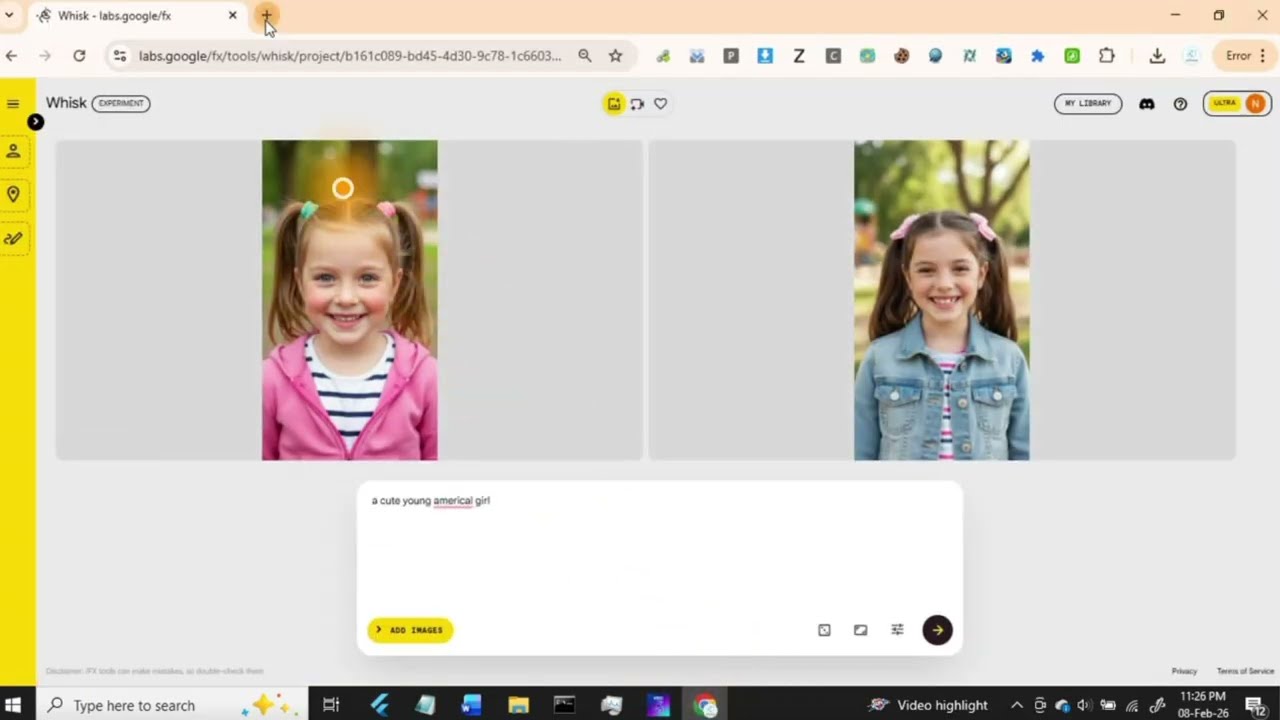Image resolution: width=1280 pixels, height=720 pixels.
Task: Select the Scene location pin icon
Action: [x=13, y=194]
